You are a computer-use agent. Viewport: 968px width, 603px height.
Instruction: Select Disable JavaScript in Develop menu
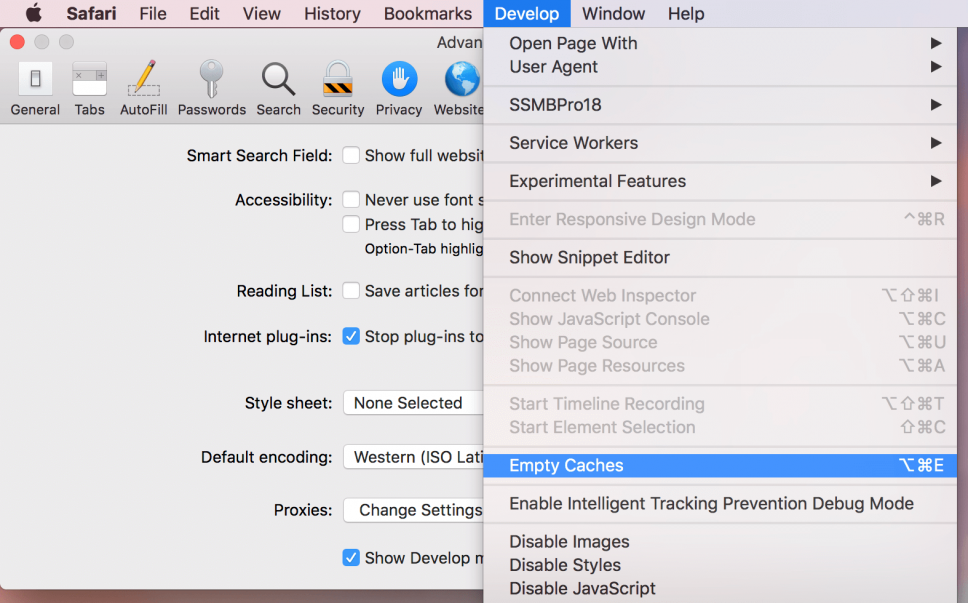coord(720,589)
